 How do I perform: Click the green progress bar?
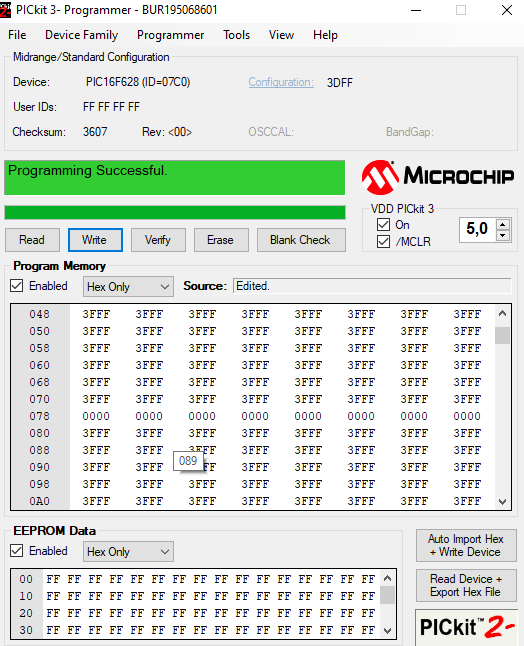(175, 213)
